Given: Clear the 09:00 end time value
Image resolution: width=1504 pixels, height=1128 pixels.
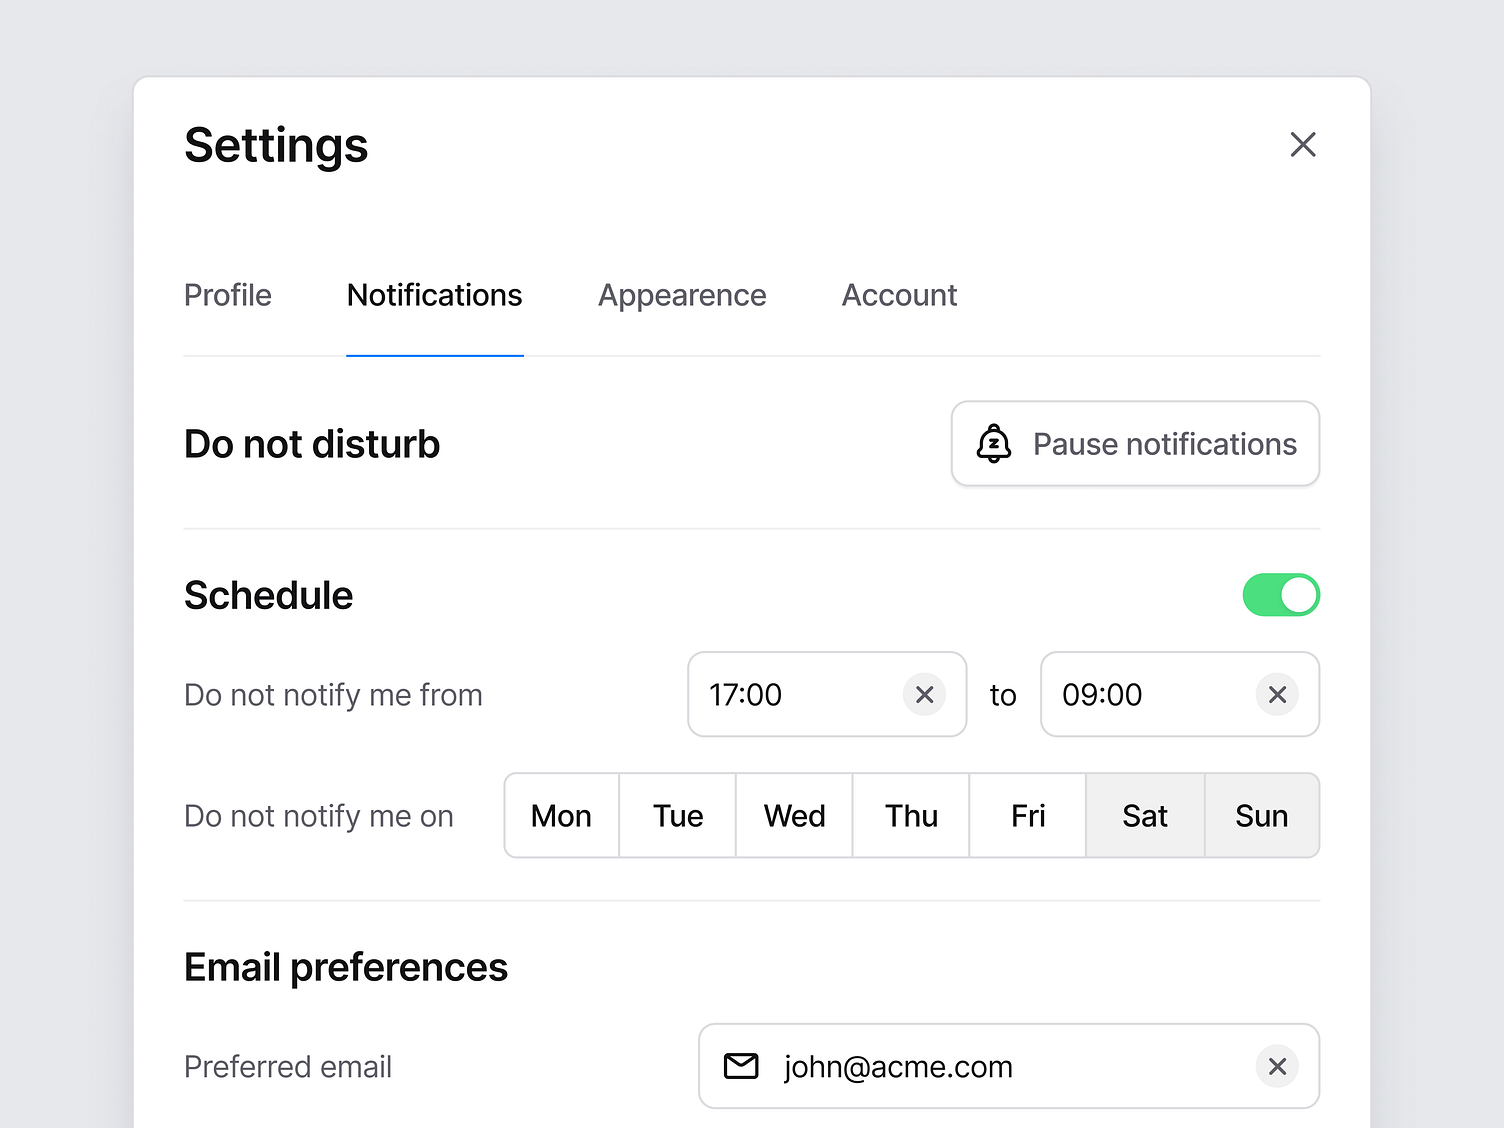Looking at the screenshot, I should (1277, 695).
